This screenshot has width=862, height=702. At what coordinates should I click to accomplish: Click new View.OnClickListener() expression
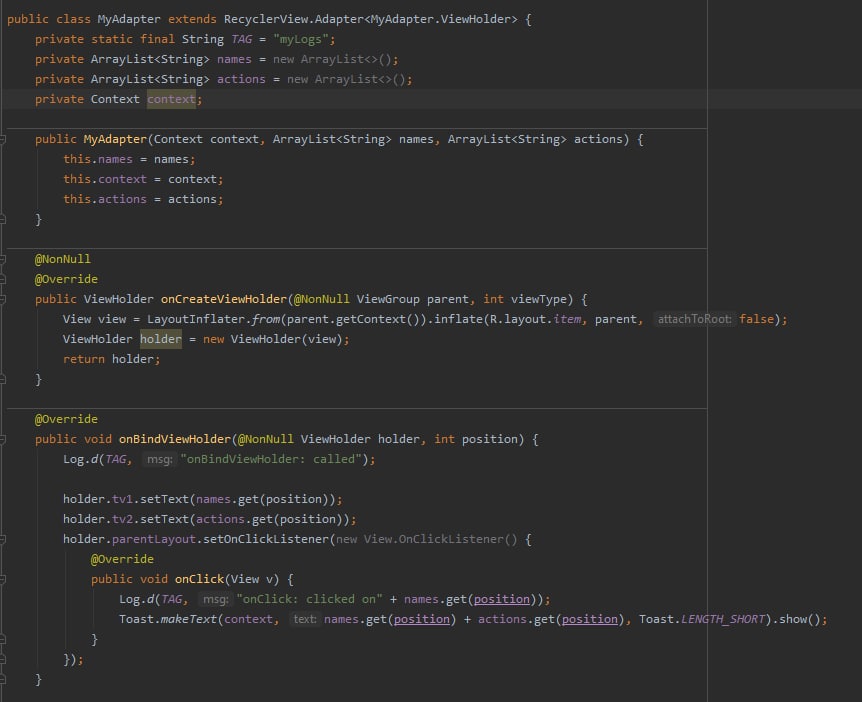point(427,539)
